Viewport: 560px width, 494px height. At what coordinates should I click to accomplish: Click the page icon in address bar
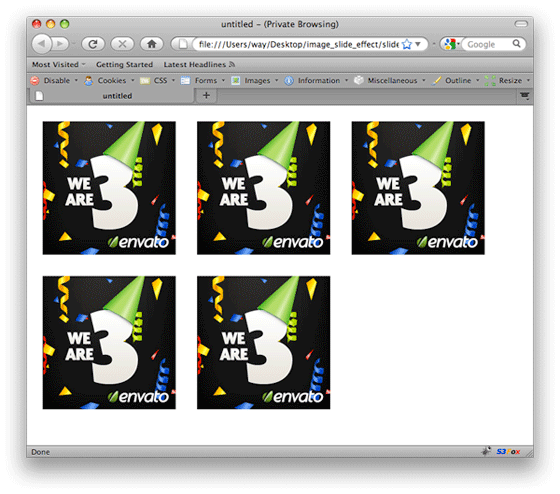point(183,44)
